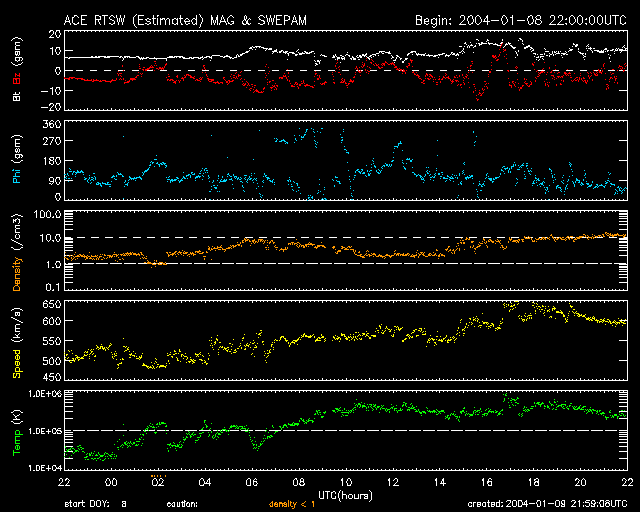Click the '360' tick on Phi axis
Screen dimensions: 640x512
point(52,124)
